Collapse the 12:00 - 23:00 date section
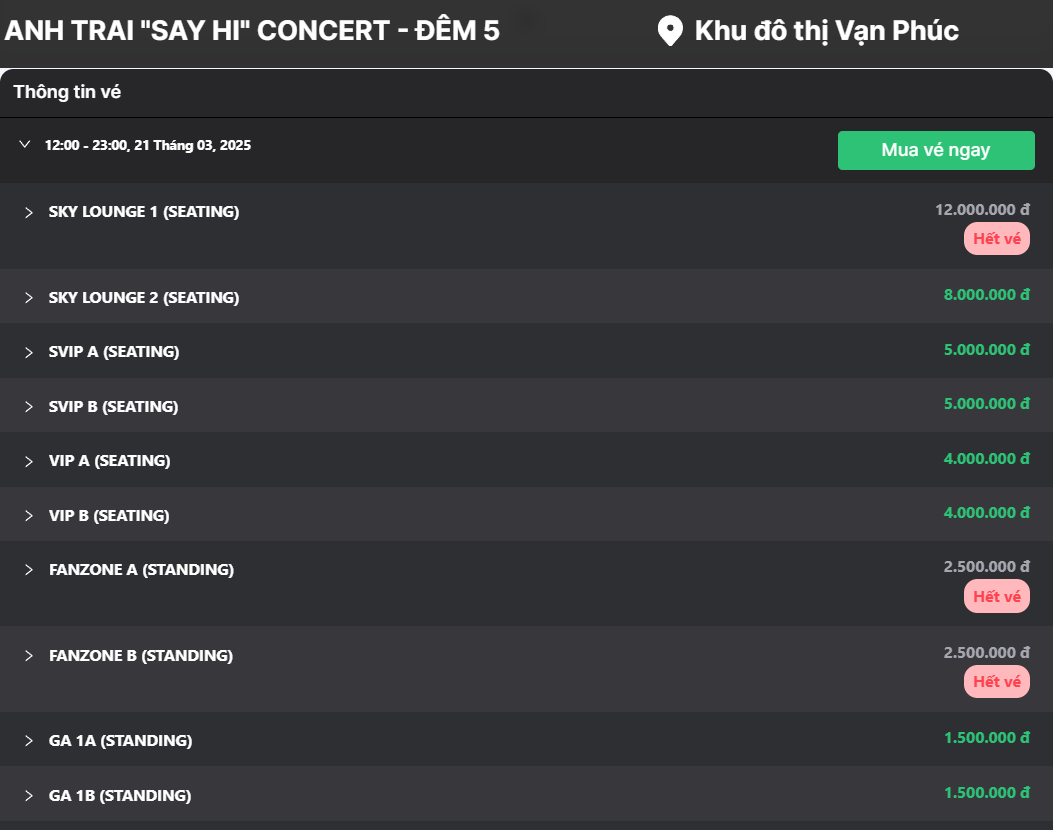The height and width of the screenshot is (830, 1053). coord(25,145)
